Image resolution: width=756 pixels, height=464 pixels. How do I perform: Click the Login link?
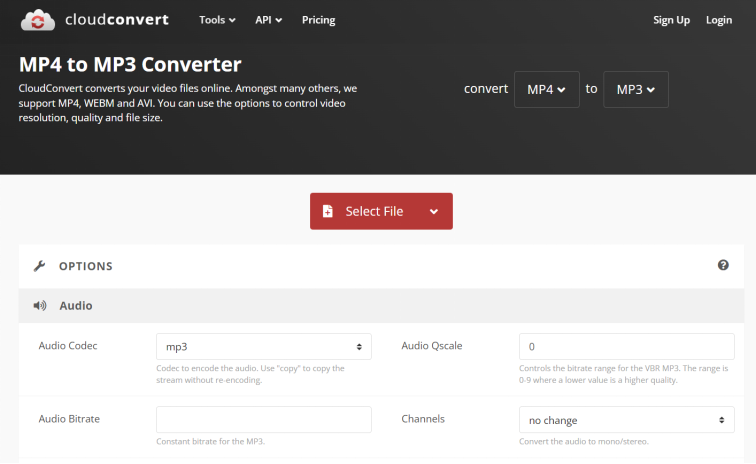[x=718, y=20]
